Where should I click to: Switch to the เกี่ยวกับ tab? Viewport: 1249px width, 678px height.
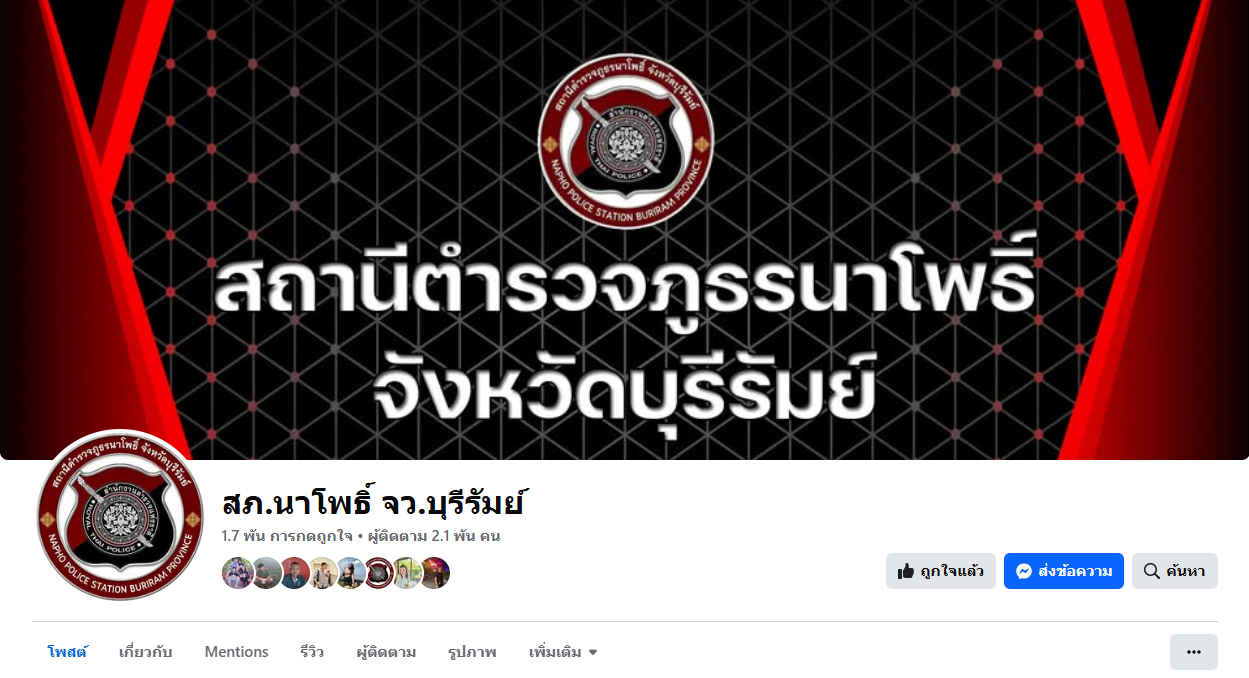coord(146,652)
